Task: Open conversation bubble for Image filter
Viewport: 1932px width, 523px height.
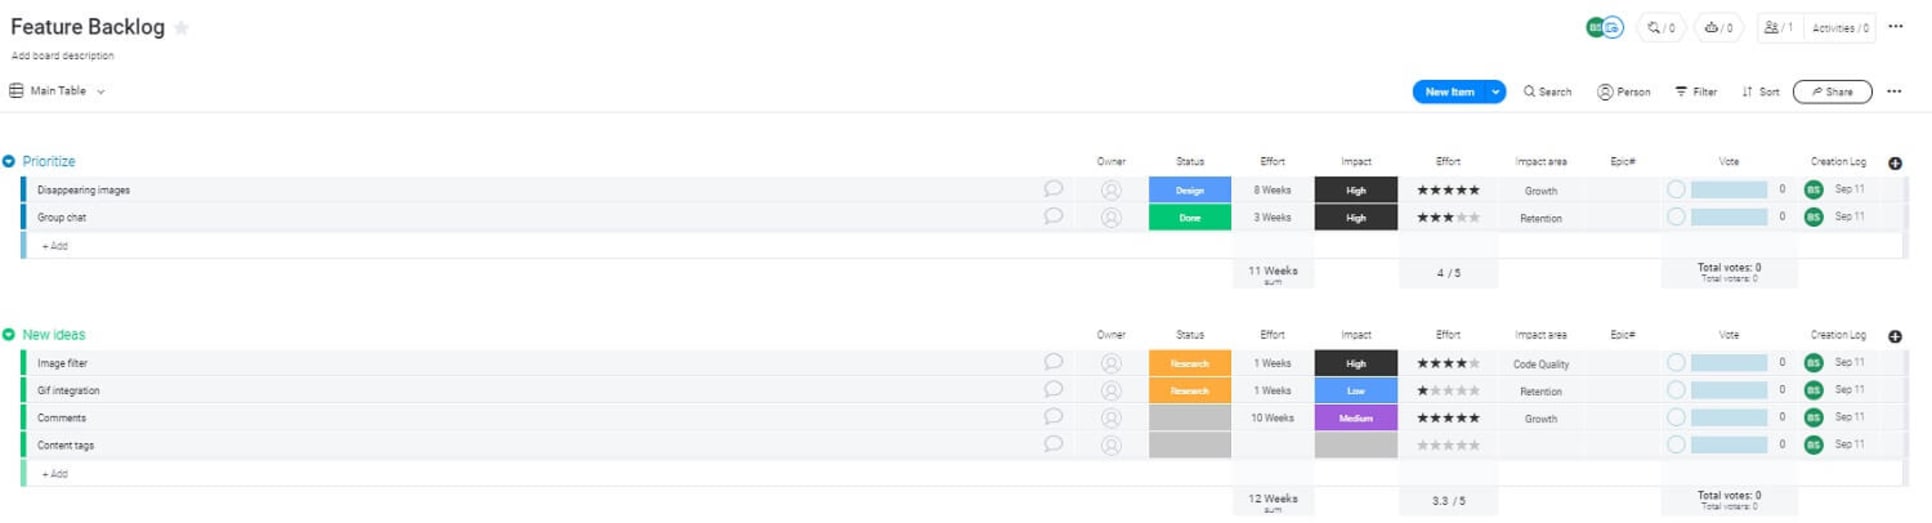Action: [1053, 362]
